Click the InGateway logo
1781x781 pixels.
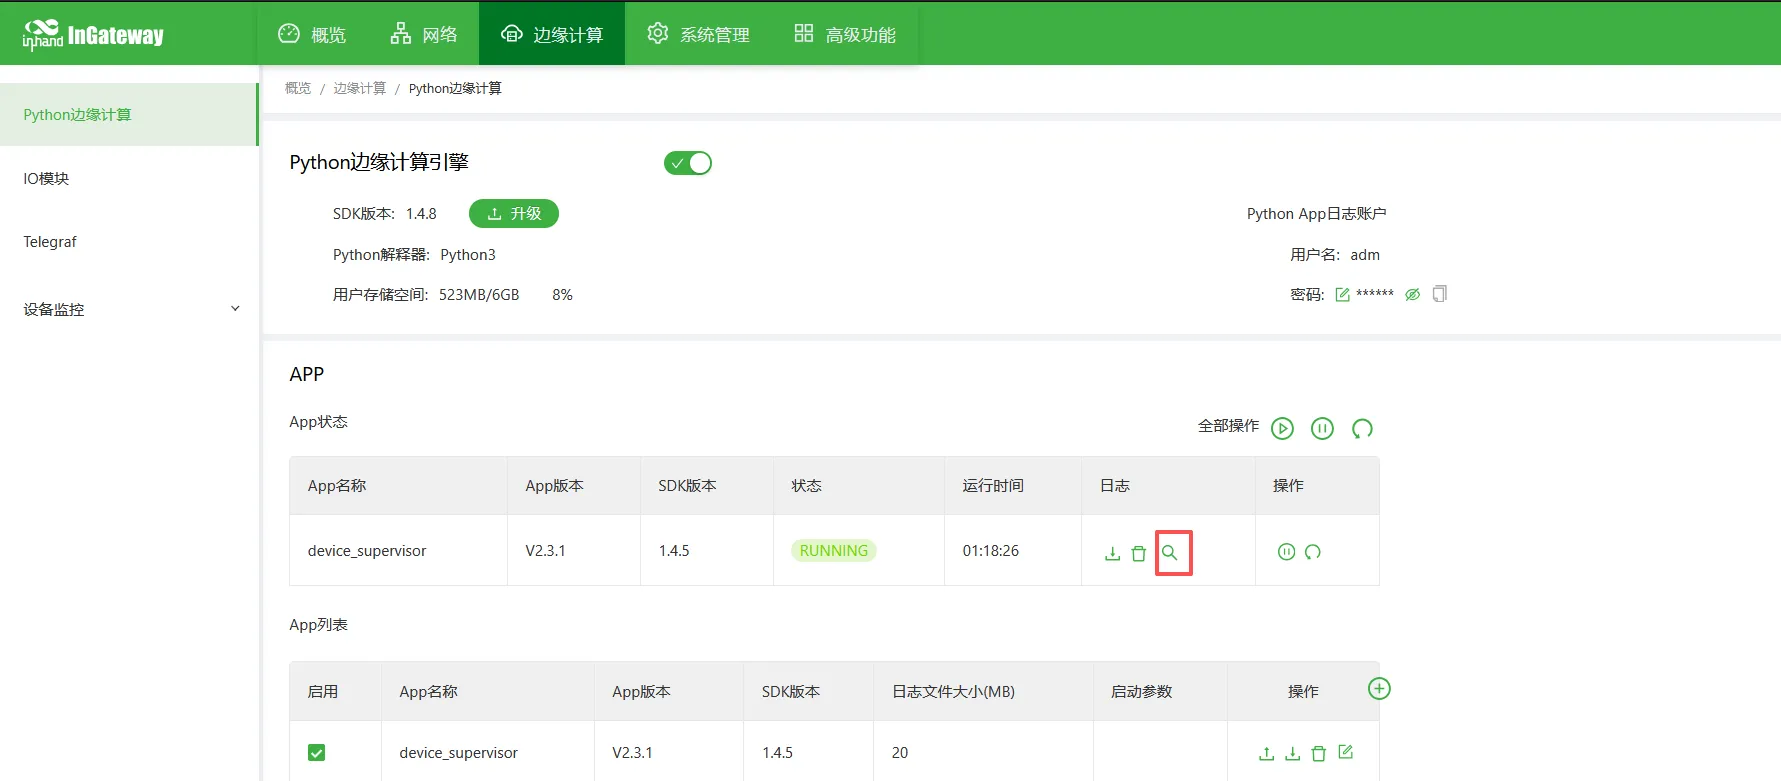click(93, 35)
